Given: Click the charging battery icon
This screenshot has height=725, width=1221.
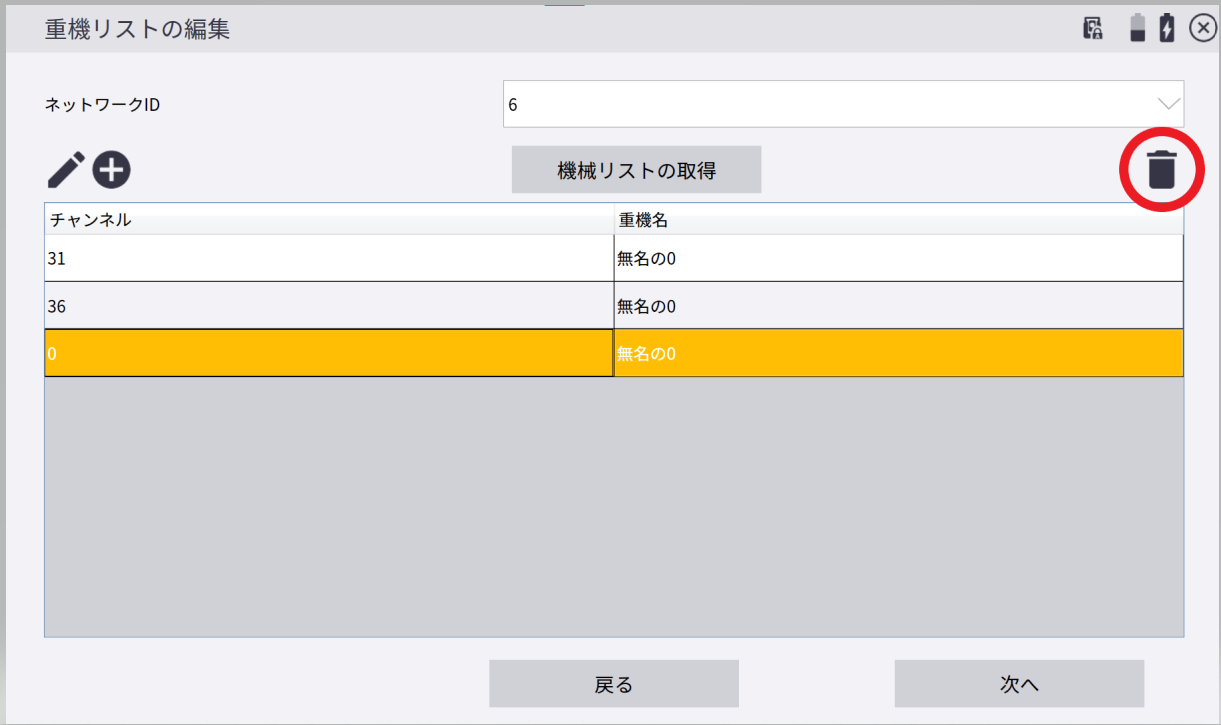Looking at the screenshot, I should [x=1167, y=28].
